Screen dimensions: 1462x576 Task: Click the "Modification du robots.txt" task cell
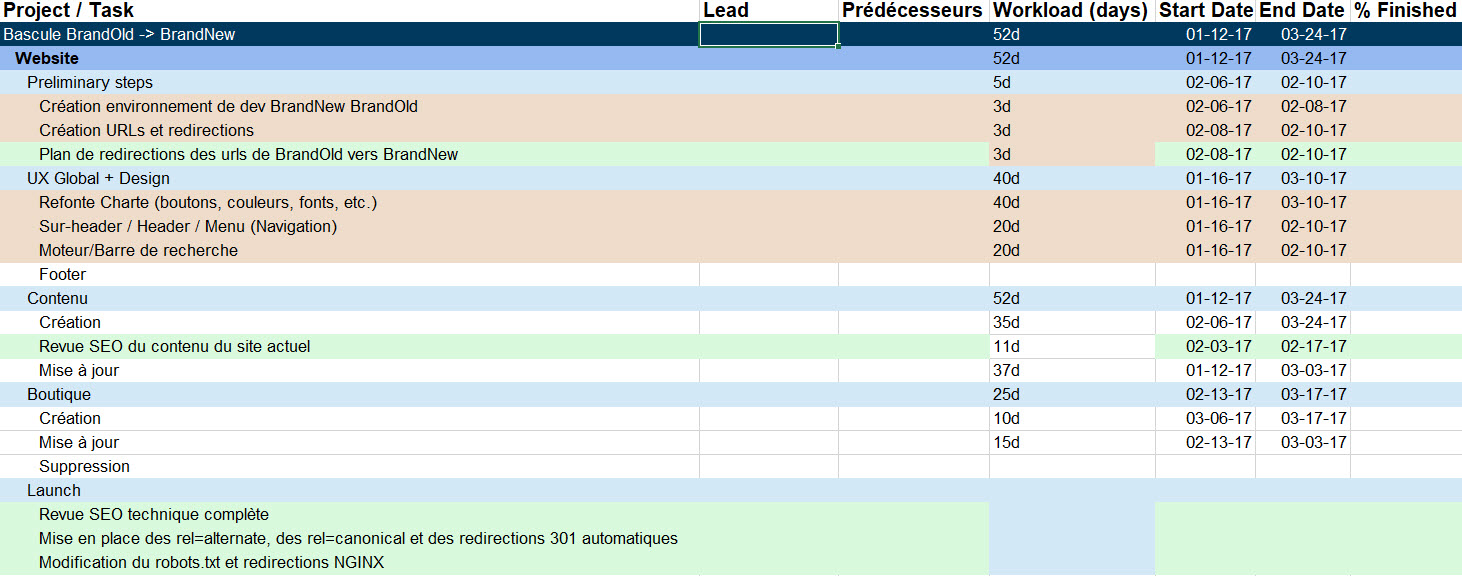coord(211,562)
